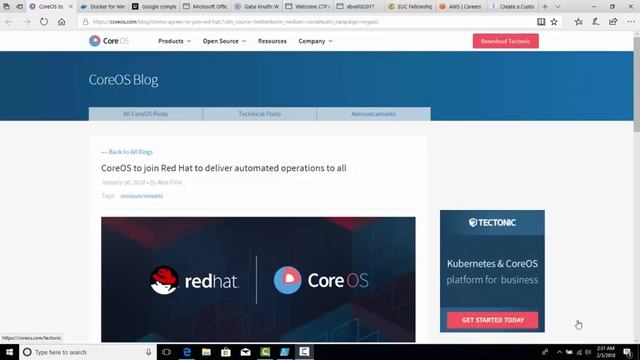Viewport: 640px width, 360px height.
Task: Expand the Products menu
Action: pos(174,41)
